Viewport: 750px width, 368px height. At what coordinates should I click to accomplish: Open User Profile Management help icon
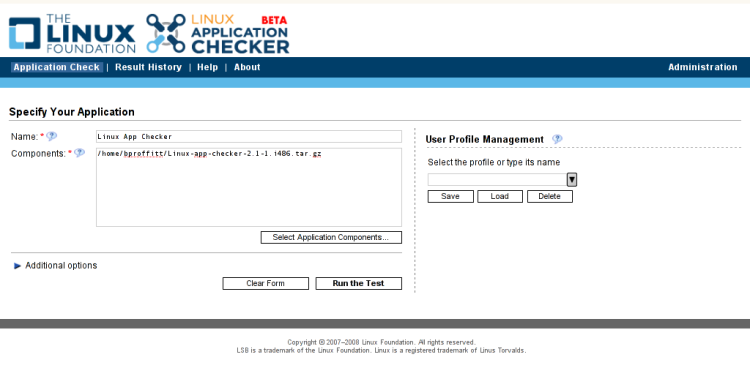click(557, 139)
